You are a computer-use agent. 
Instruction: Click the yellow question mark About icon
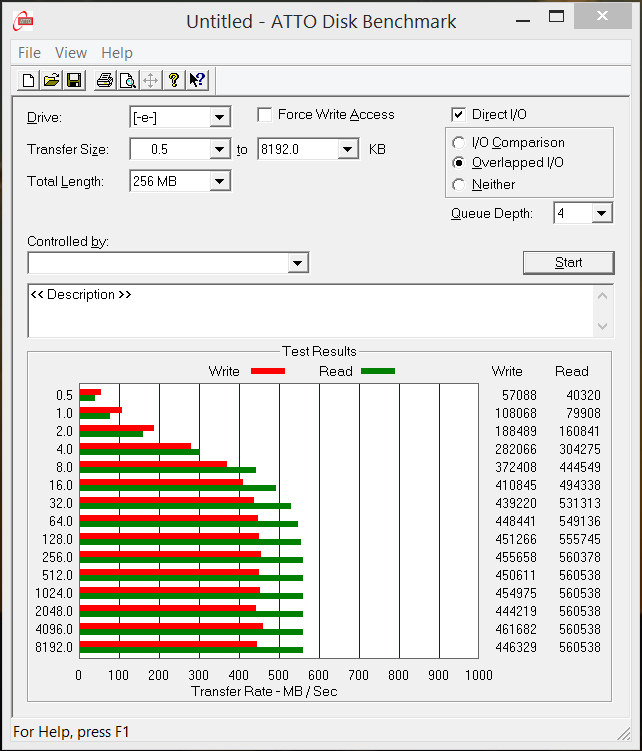point(174,81)
